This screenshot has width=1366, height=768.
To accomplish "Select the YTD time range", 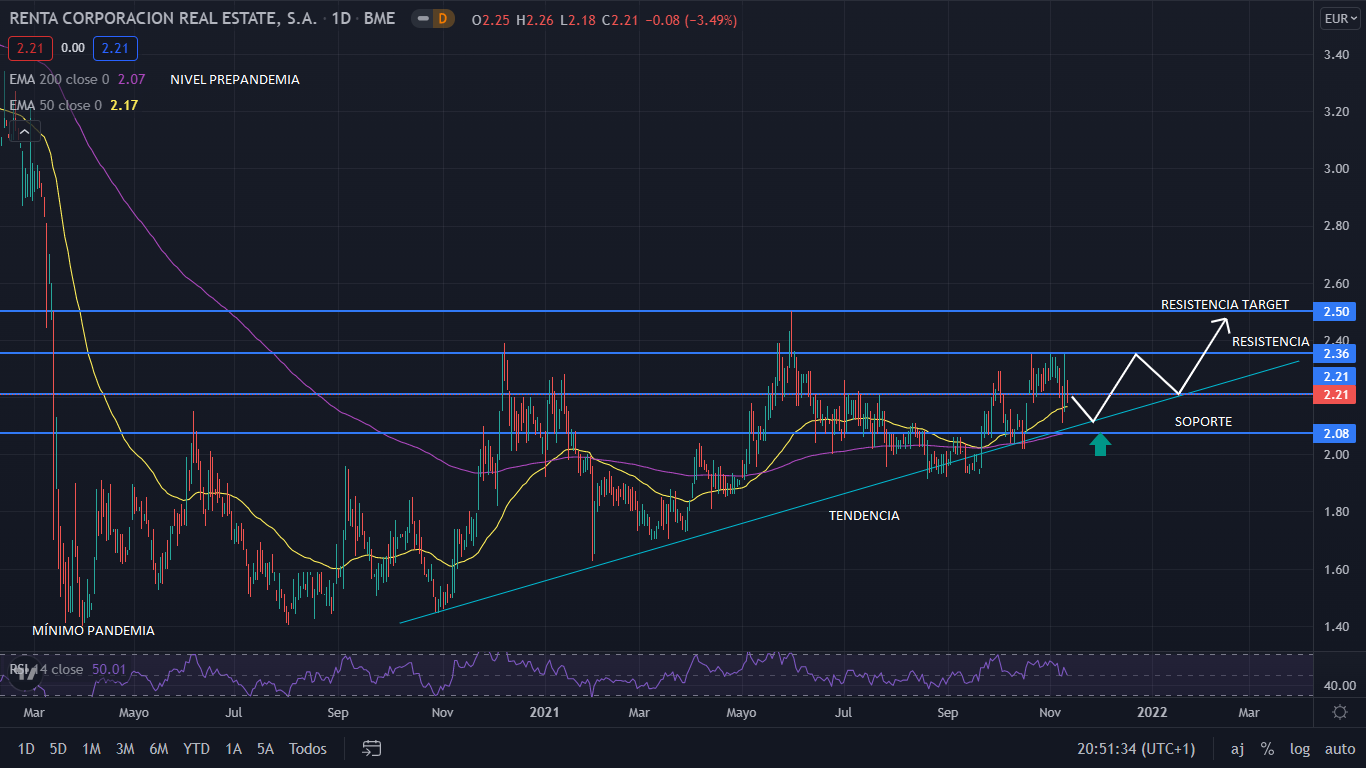I will click(196, 748).
